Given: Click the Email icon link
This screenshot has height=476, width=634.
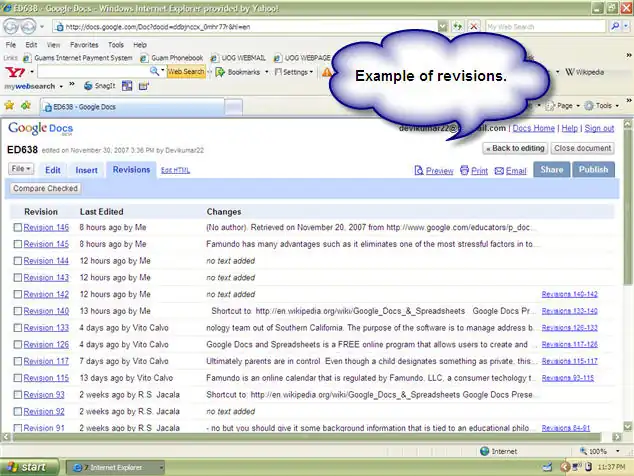Looking at the screenshot, I should click(509, 171).
